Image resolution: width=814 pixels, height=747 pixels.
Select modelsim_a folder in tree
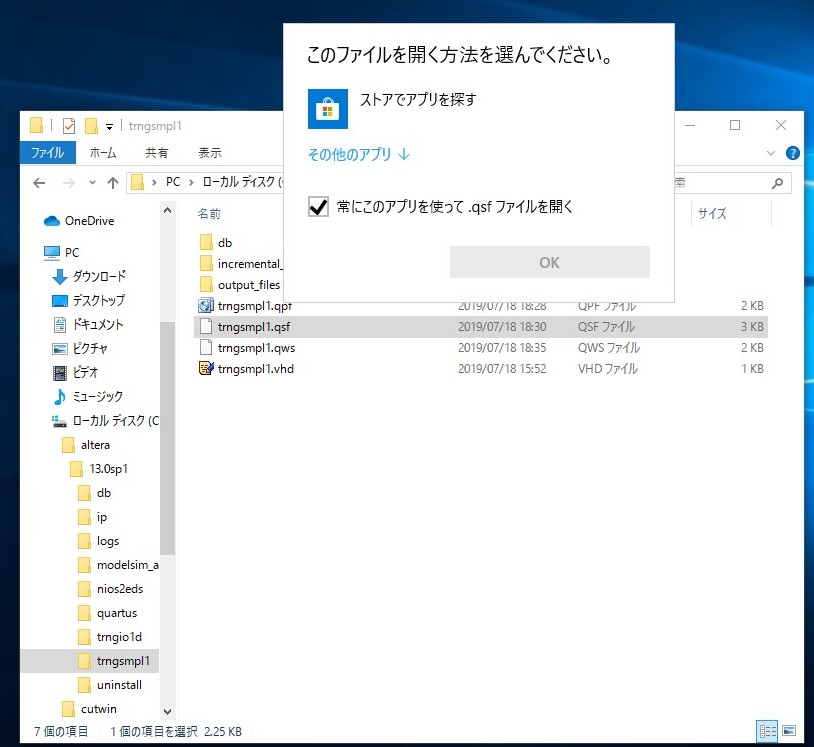click(118, 565)
